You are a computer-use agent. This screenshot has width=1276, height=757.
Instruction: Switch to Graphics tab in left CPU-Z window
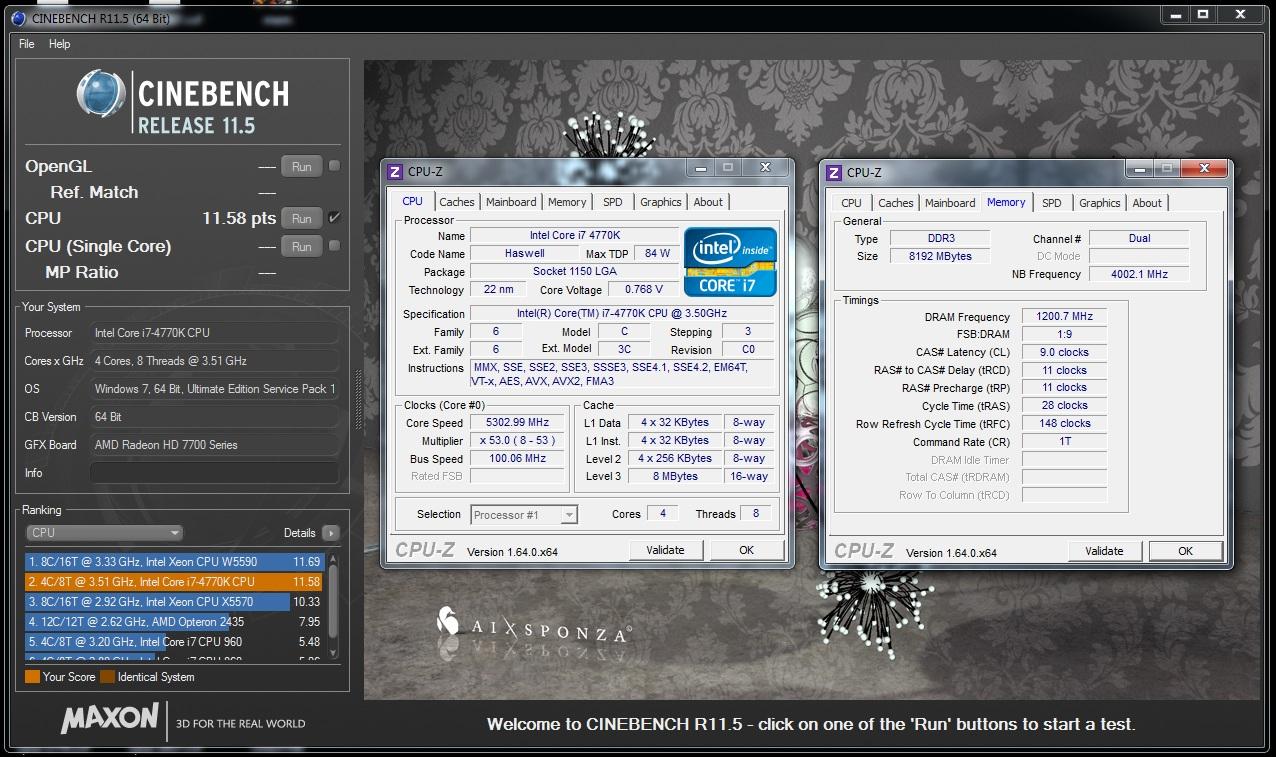[x=661, y=202]
